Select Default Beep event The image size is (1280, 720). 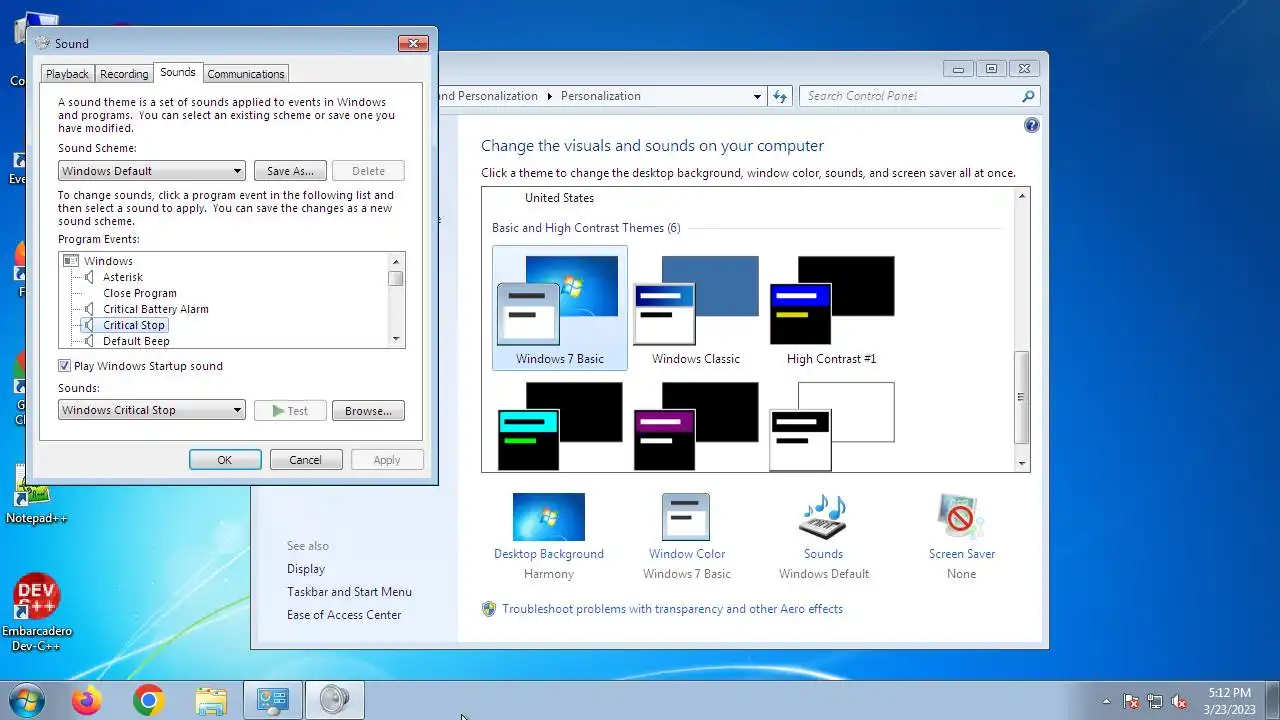pos(136,341)
